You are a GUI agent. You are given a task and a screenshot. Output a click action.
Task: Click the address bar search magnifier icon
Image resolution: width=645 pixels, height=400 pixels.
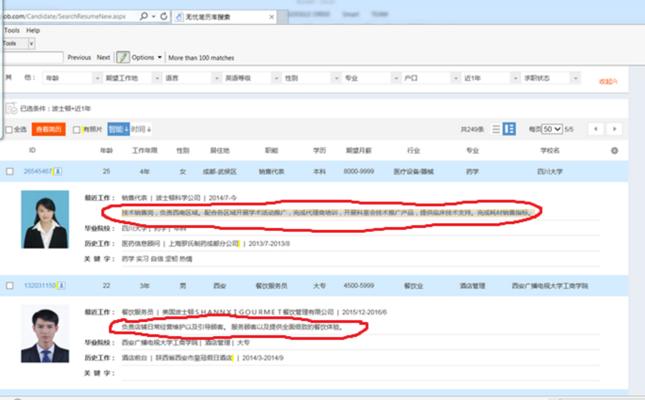click(144, 16)
